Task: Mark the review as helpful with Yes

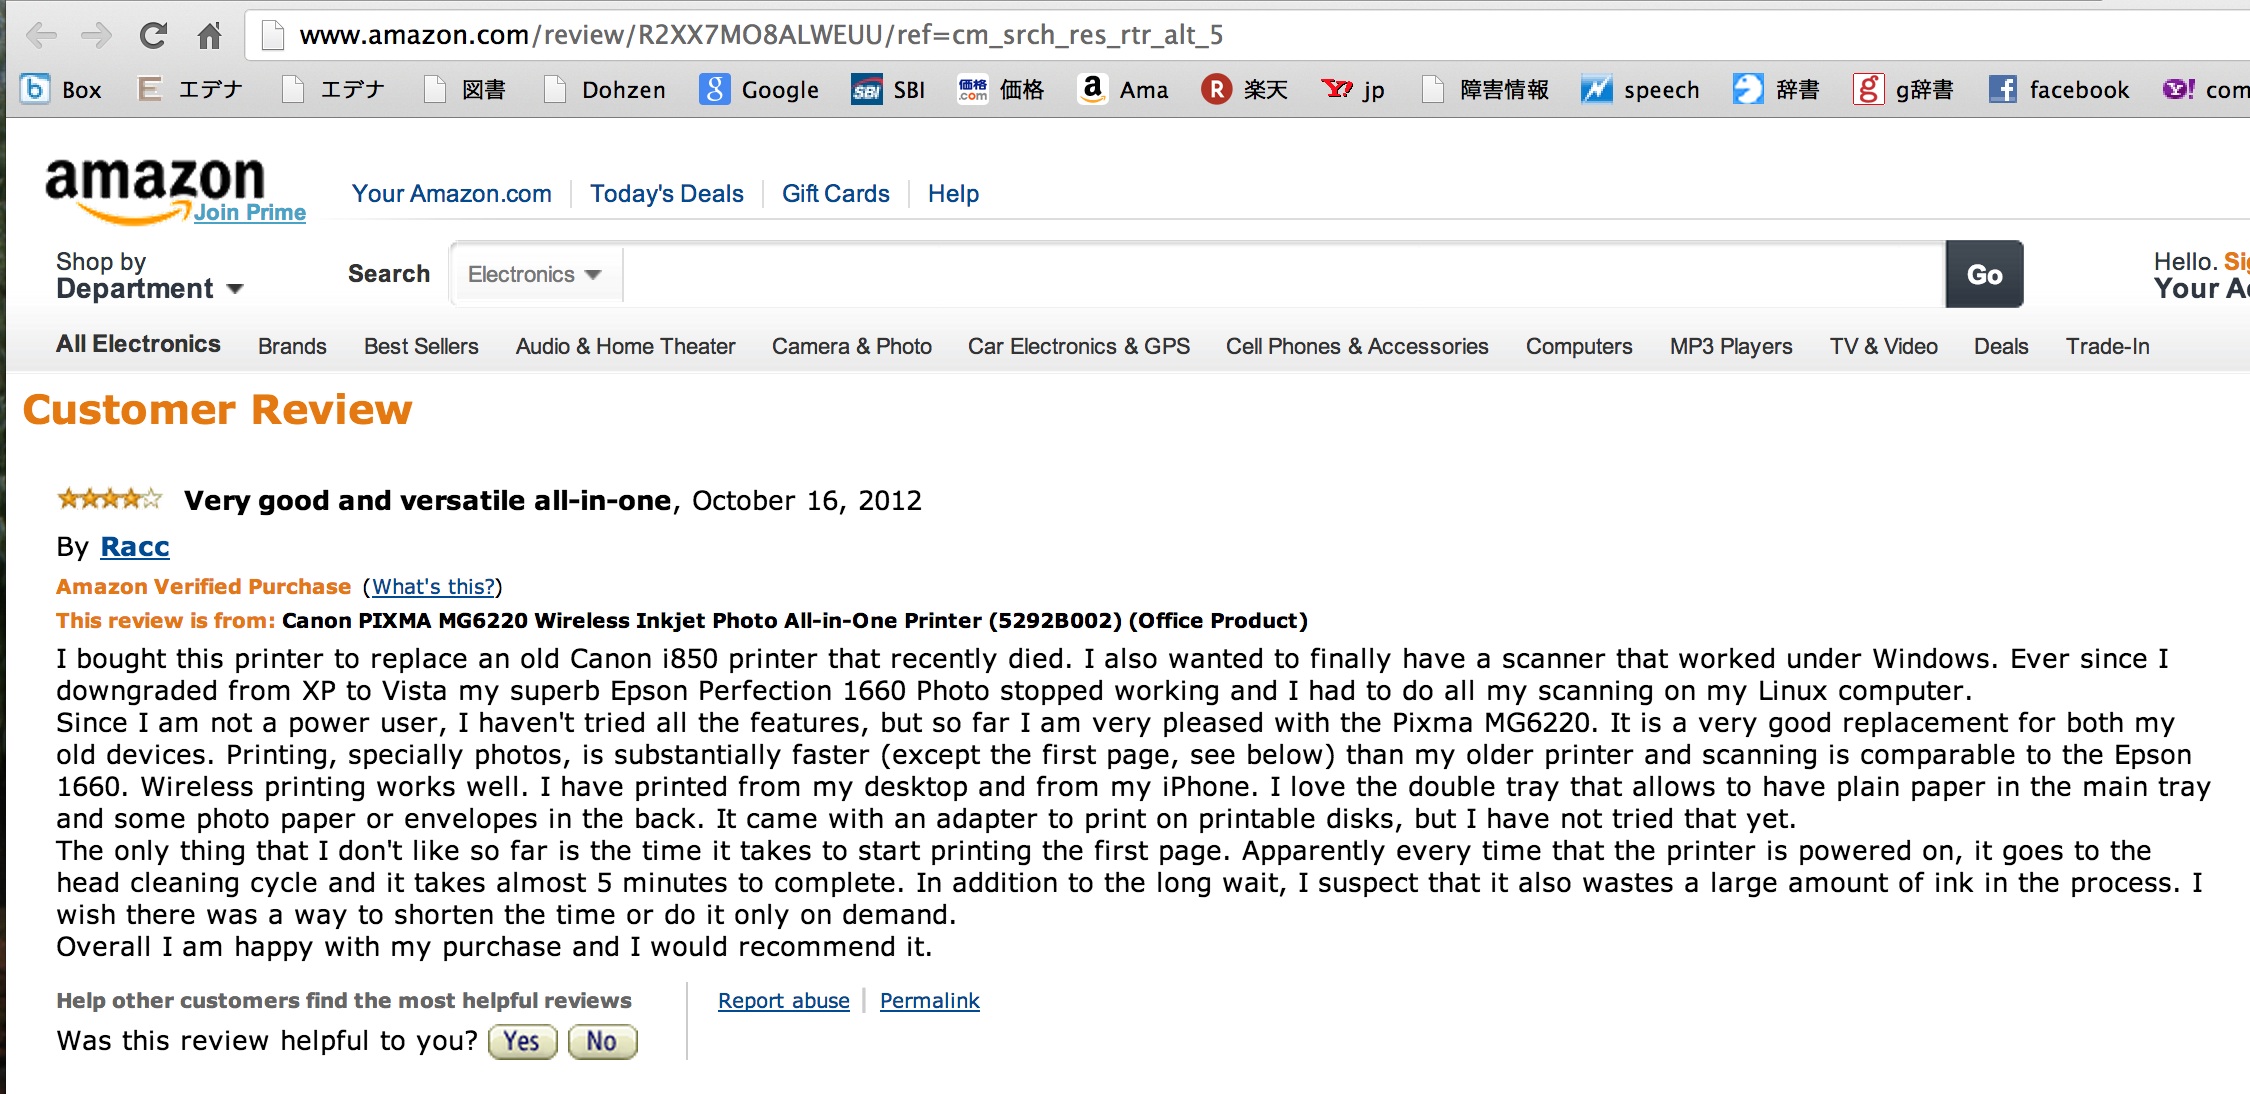Action: click(x=522, y=1041)
